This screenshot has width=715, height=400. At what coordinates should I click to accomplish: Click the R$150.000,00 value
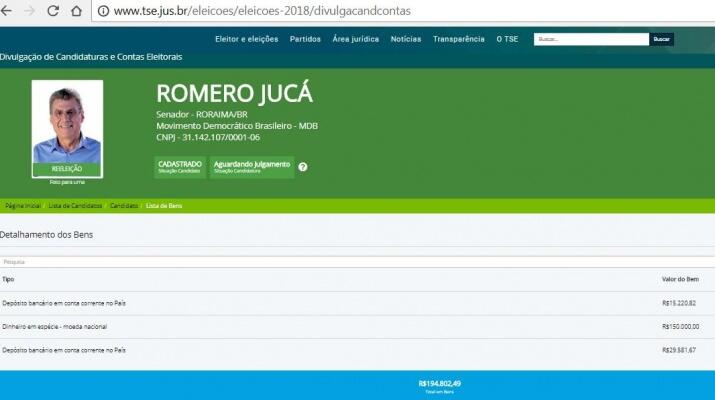click(681, 327)
